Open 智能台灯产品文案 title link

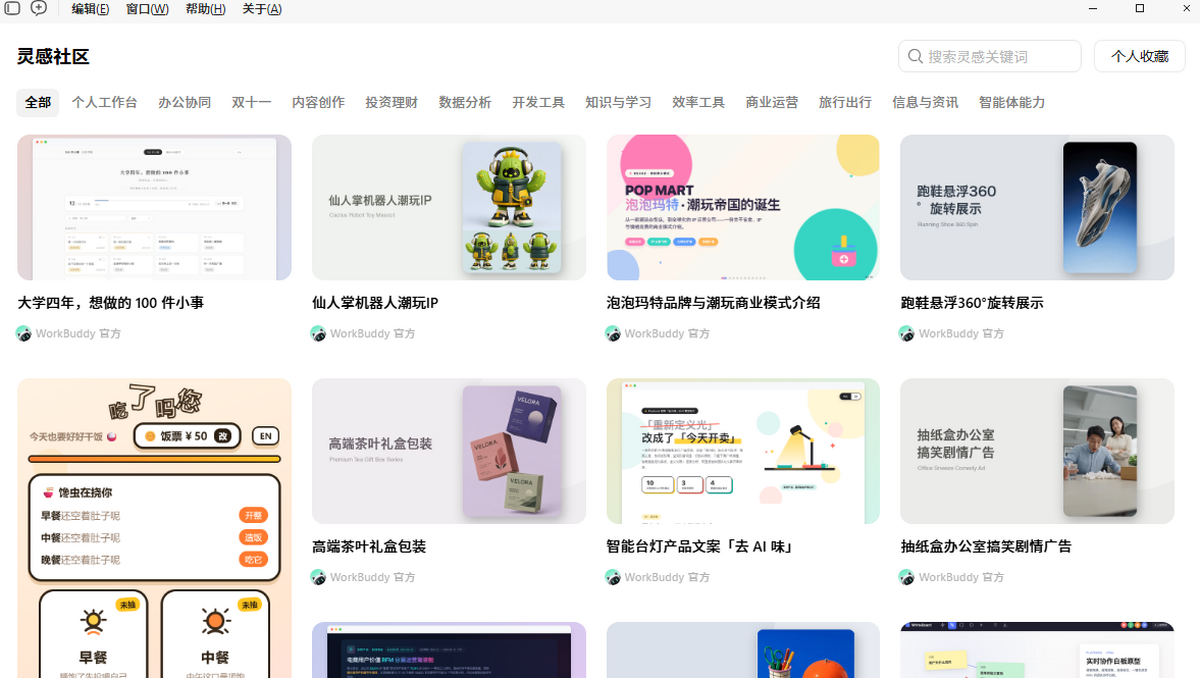(x=700, y=547)
